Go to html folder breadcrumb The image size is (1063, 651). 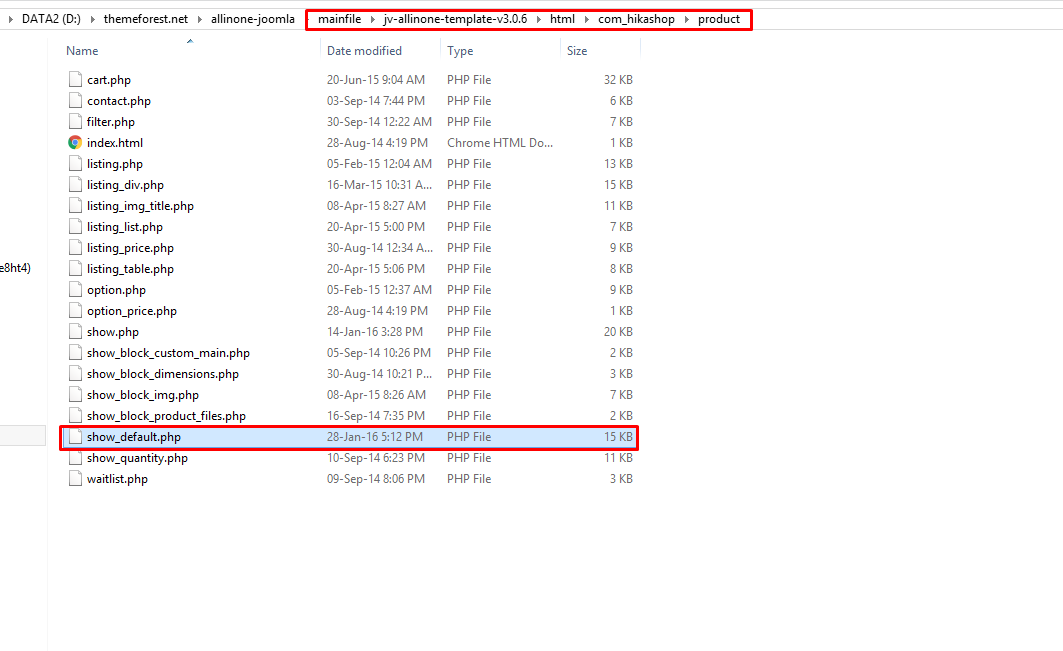click(x=562, y=19)
